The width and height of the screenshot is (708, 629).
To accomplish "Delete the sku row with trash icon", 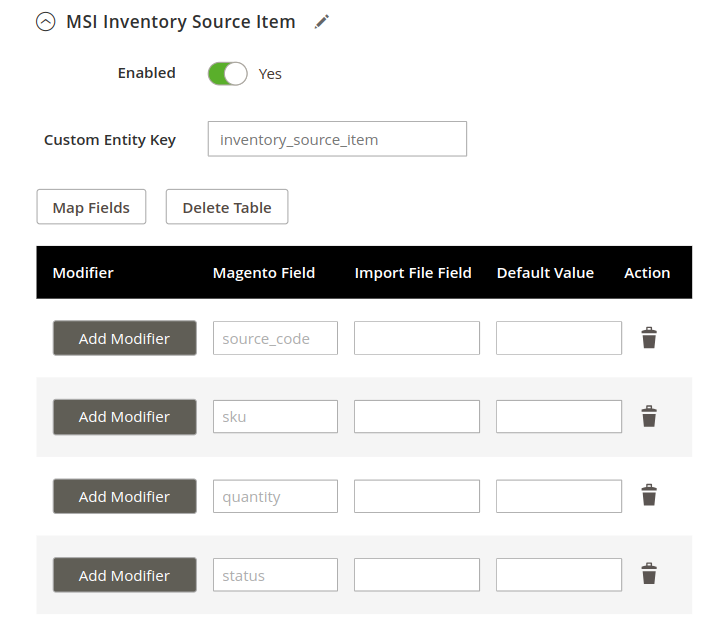I will pyautogui.click(x=649, y=416).
